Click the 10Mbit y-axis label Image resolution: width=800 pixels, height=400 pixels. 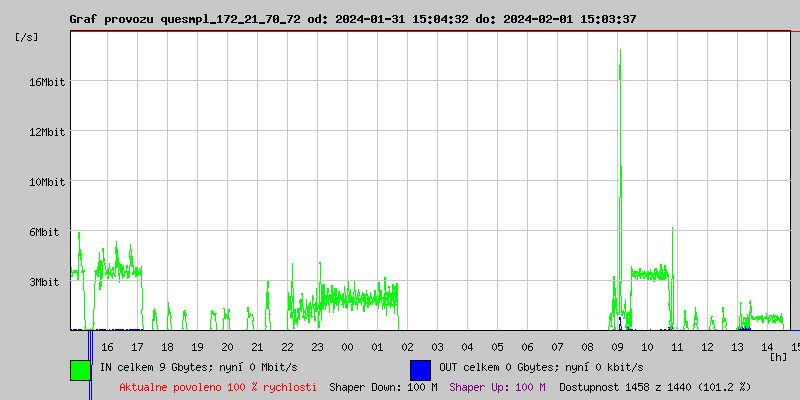47,182
